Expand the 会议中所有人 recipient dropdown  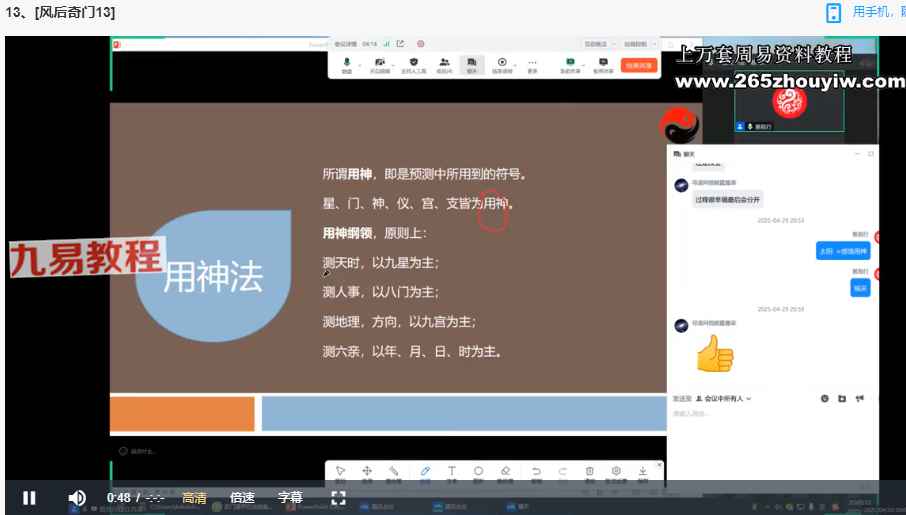coord(726,398)
